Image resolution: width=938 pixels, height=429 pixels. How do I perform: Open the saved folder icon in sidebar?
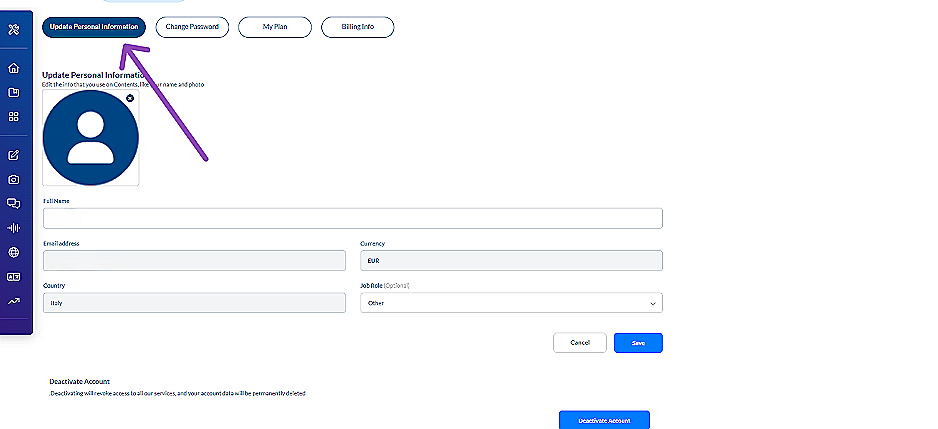[14, 93]
